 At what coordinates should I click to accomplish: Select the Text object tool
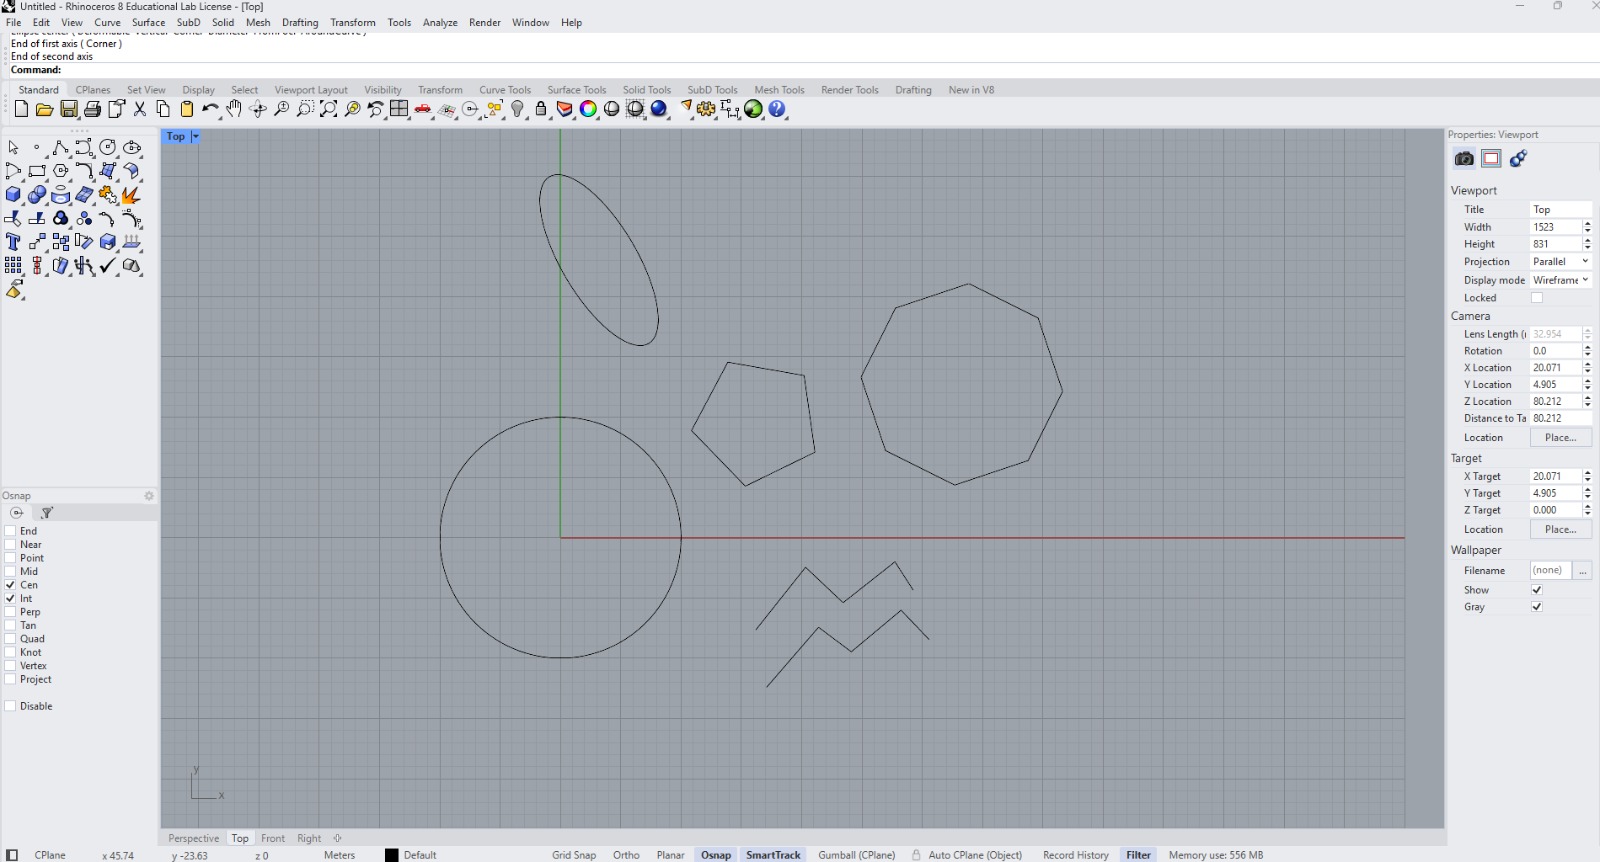pos(13,242)
